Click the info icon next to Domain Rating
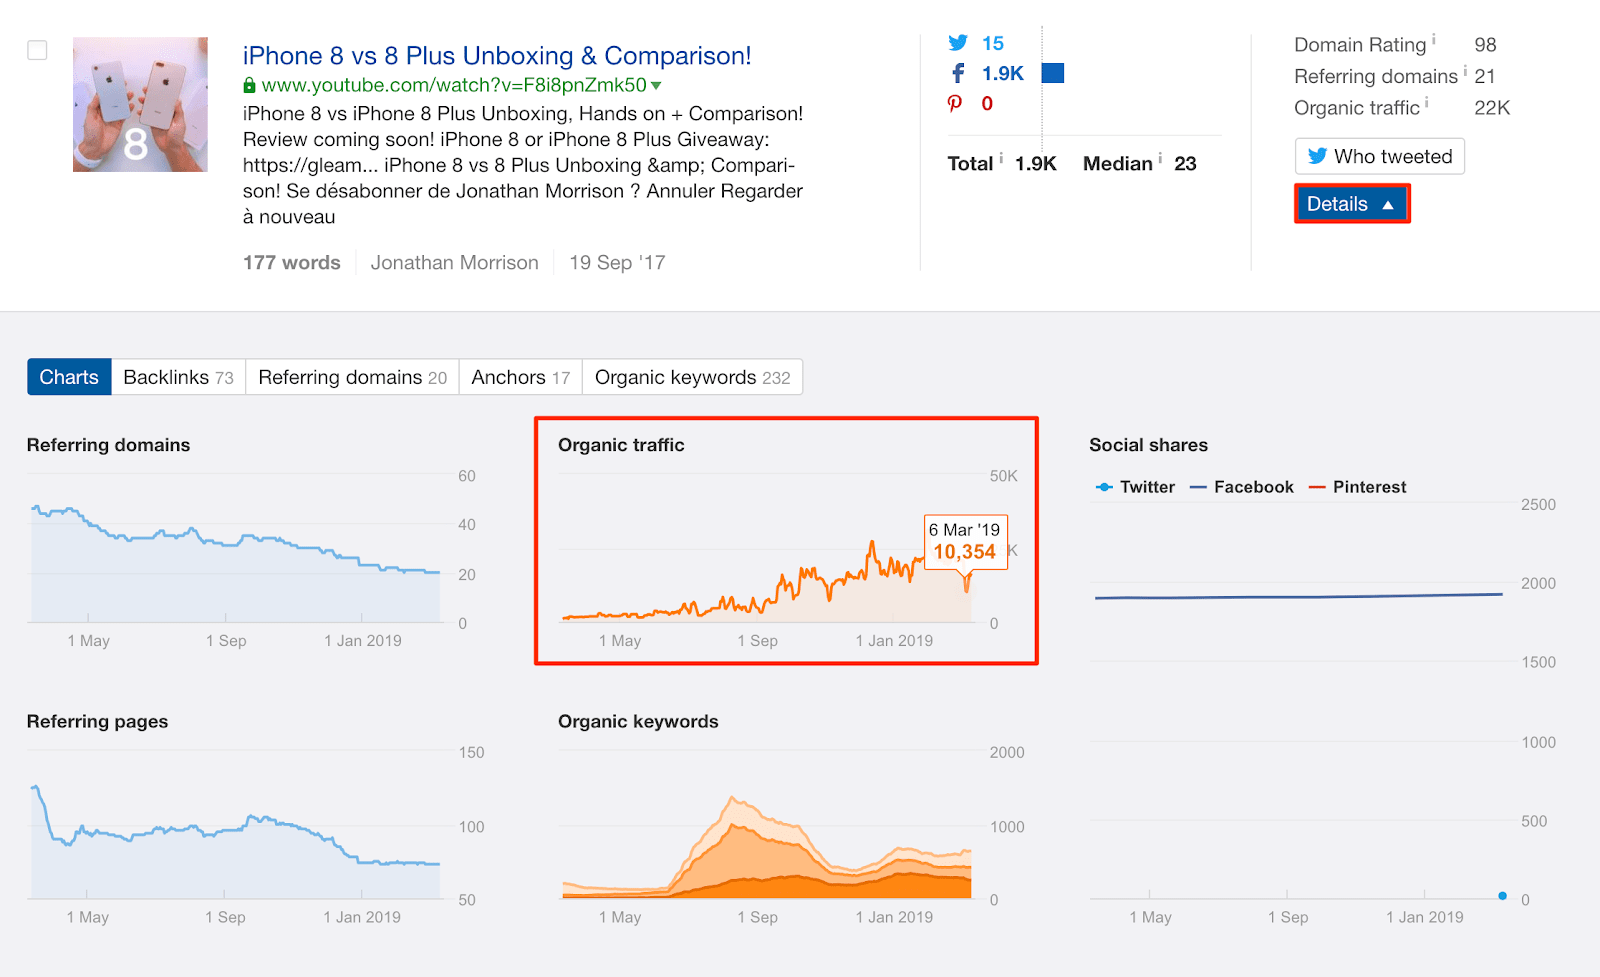 pos(1435,39)
